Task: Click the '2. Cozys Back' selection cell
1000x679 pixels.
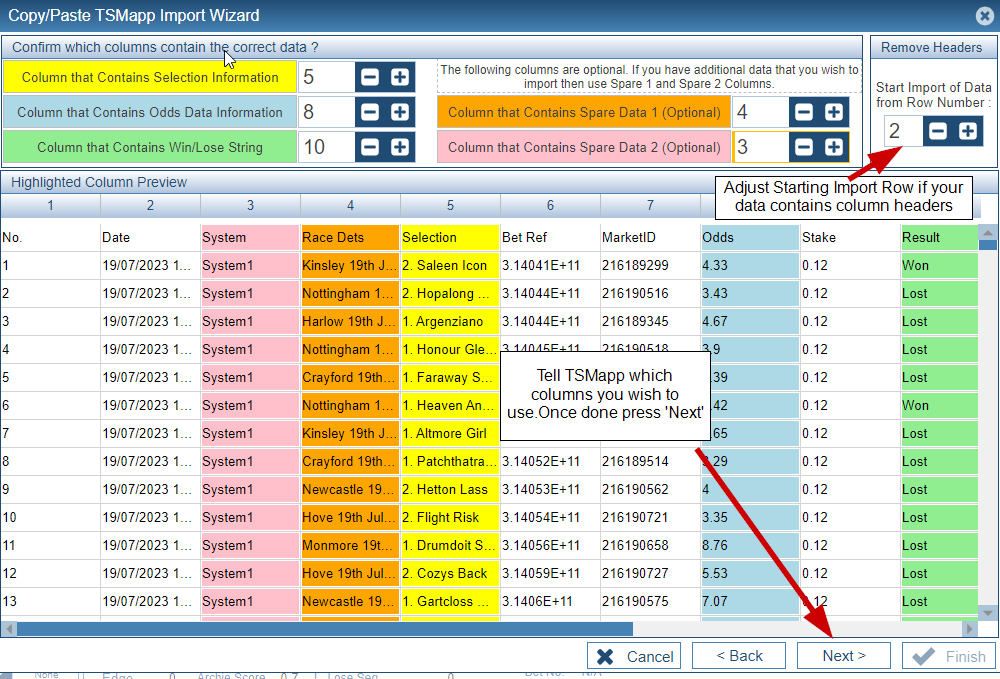Action: point(450,573)
